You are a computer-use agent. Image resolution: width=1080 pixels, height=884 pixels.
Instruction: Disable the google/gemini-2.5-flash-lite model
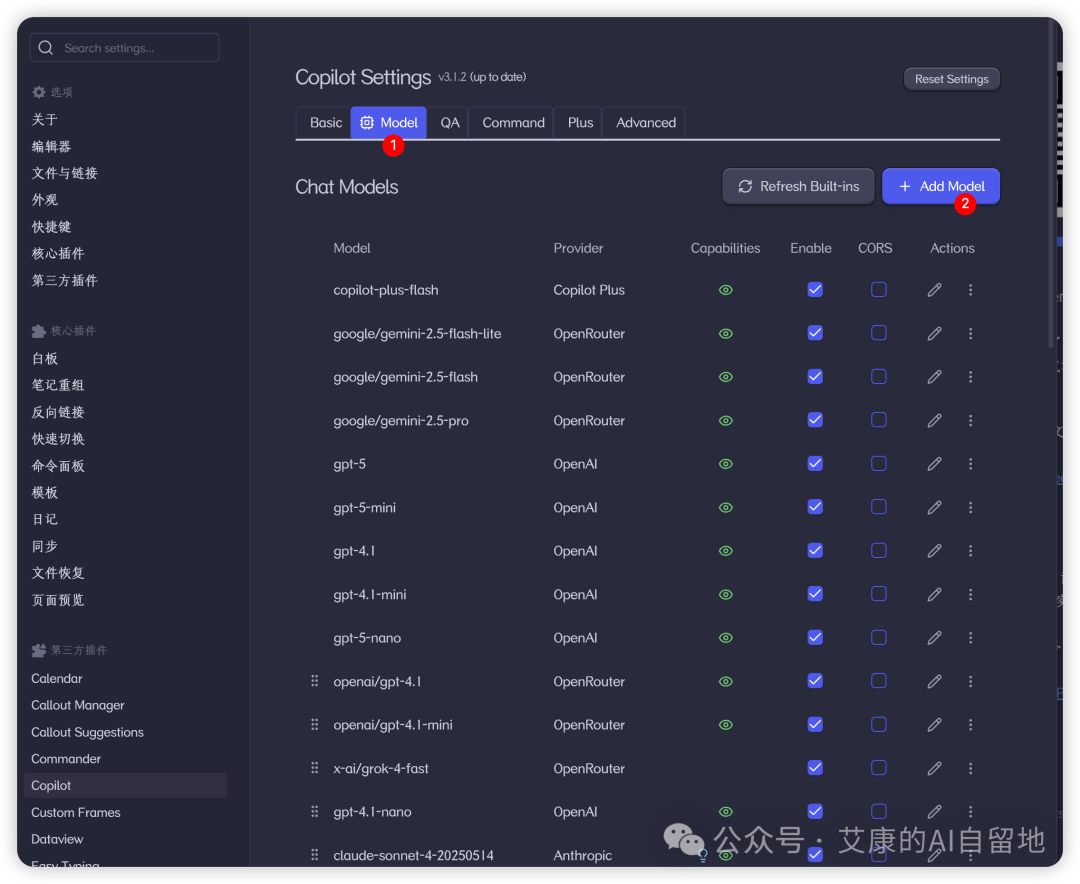pos(815,333)
